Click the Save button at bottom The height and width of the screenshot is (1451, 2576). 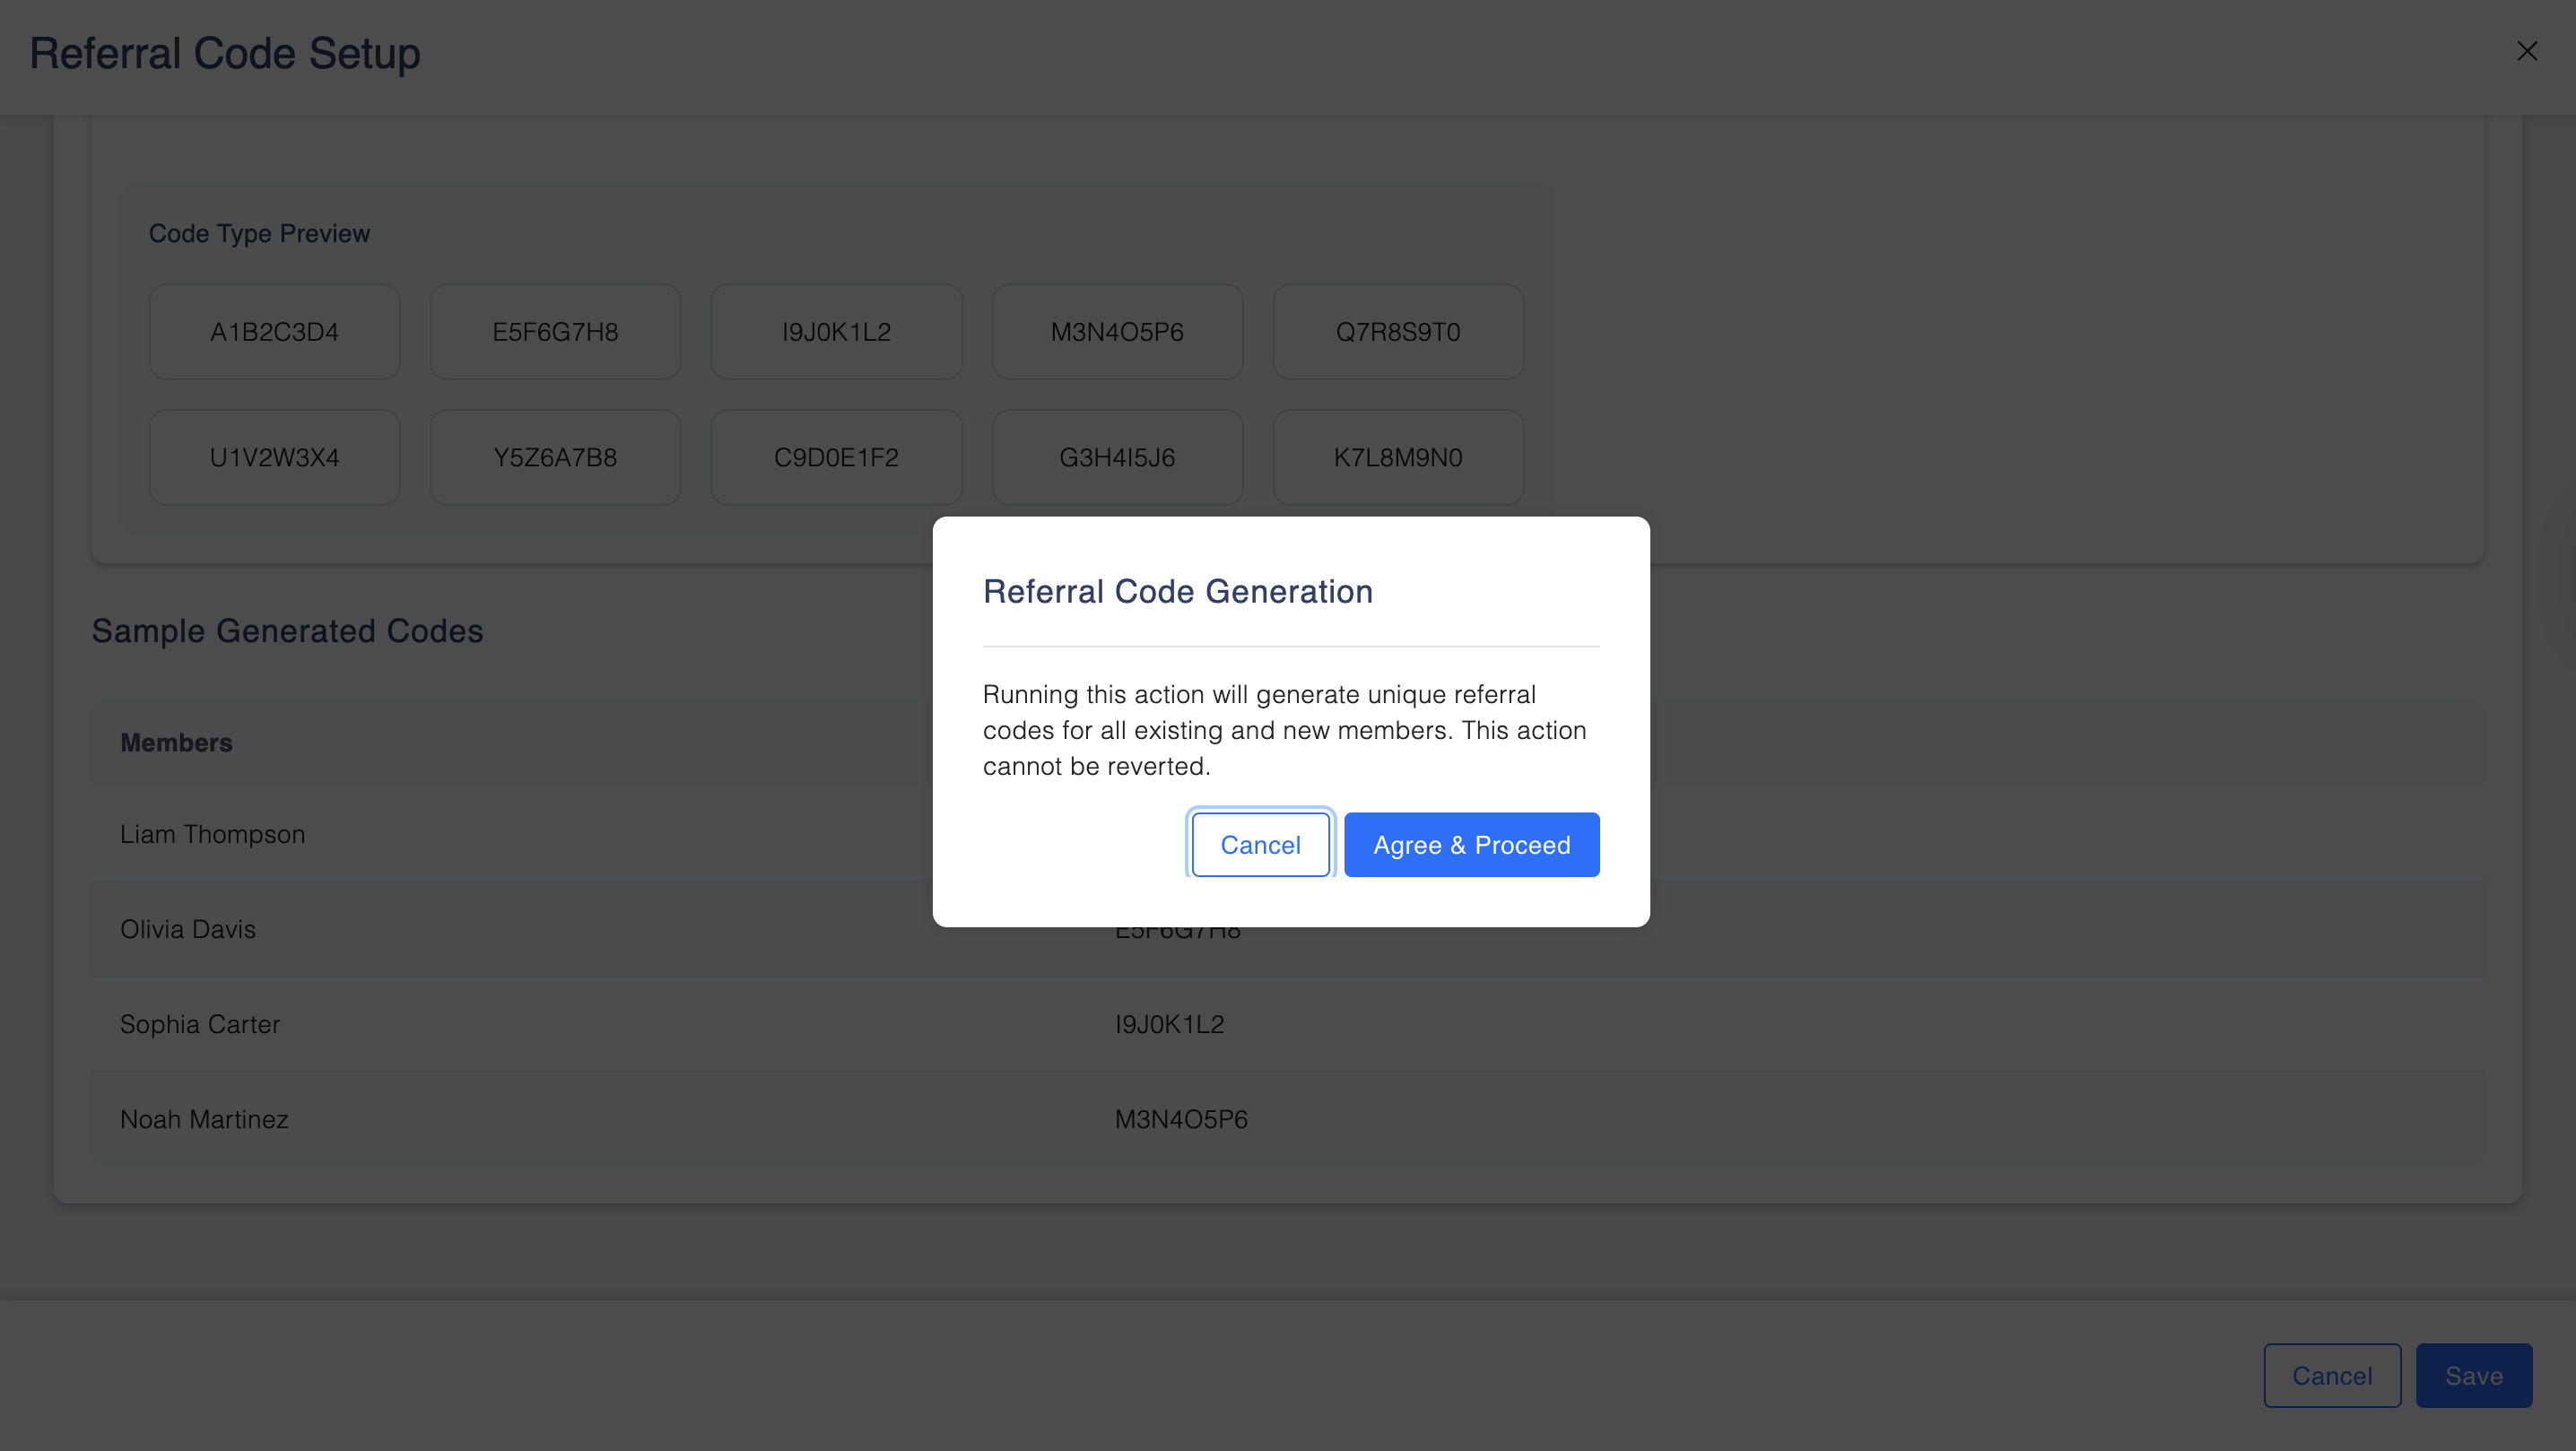[2473, 1375]
